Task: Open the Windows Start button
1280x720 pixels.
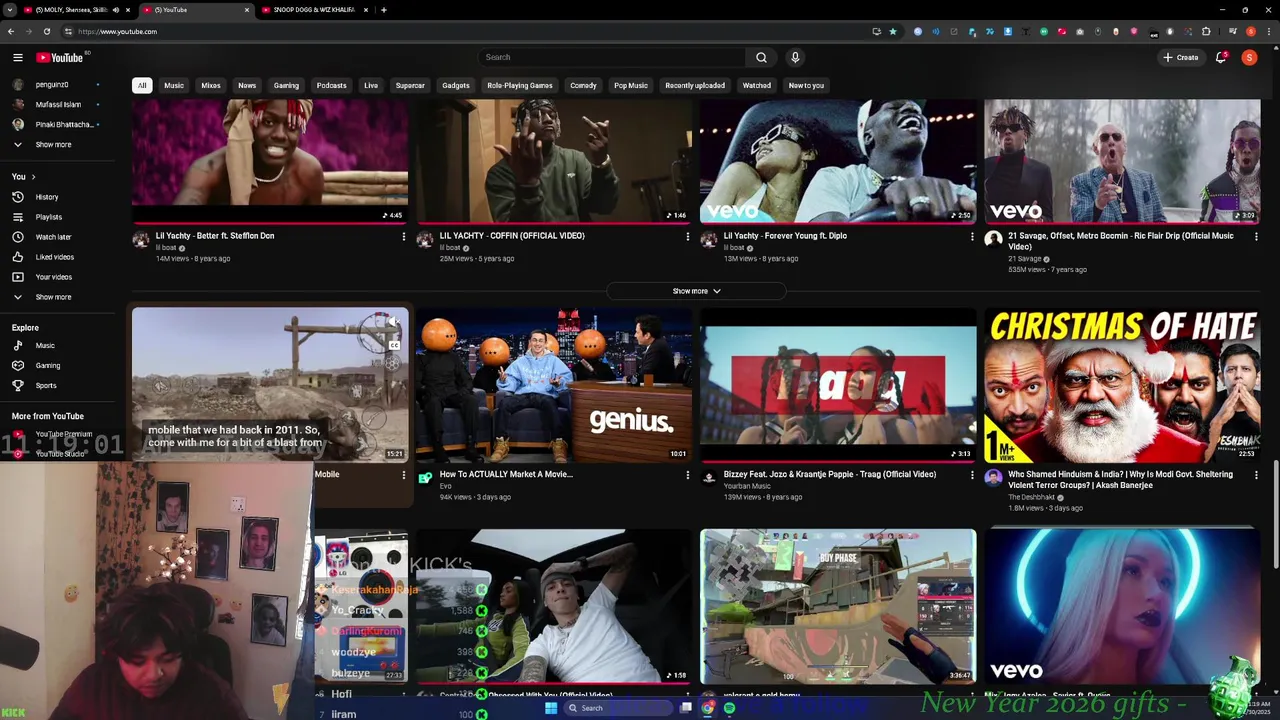Action: (550, 708)
